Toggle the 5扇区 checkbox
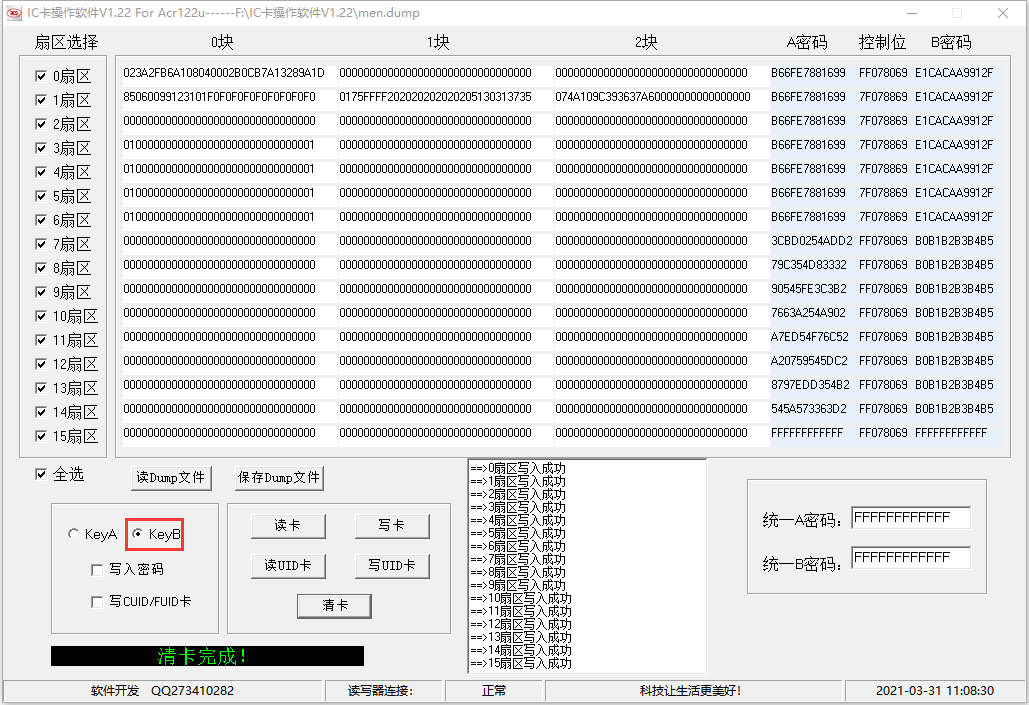 click(x=41, y=196)
